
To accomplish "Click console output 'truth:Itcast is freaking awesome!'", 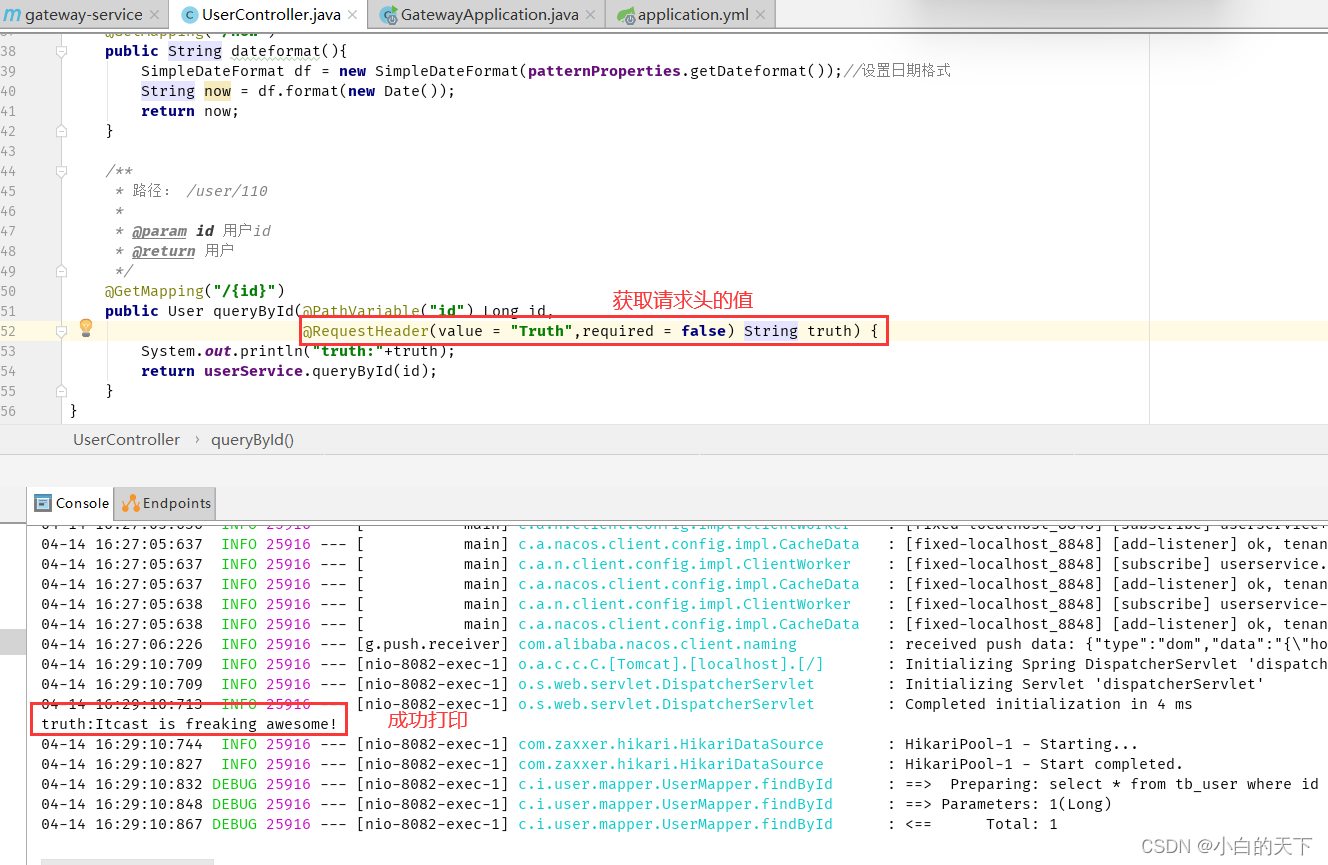I will (x=190, y=723).
